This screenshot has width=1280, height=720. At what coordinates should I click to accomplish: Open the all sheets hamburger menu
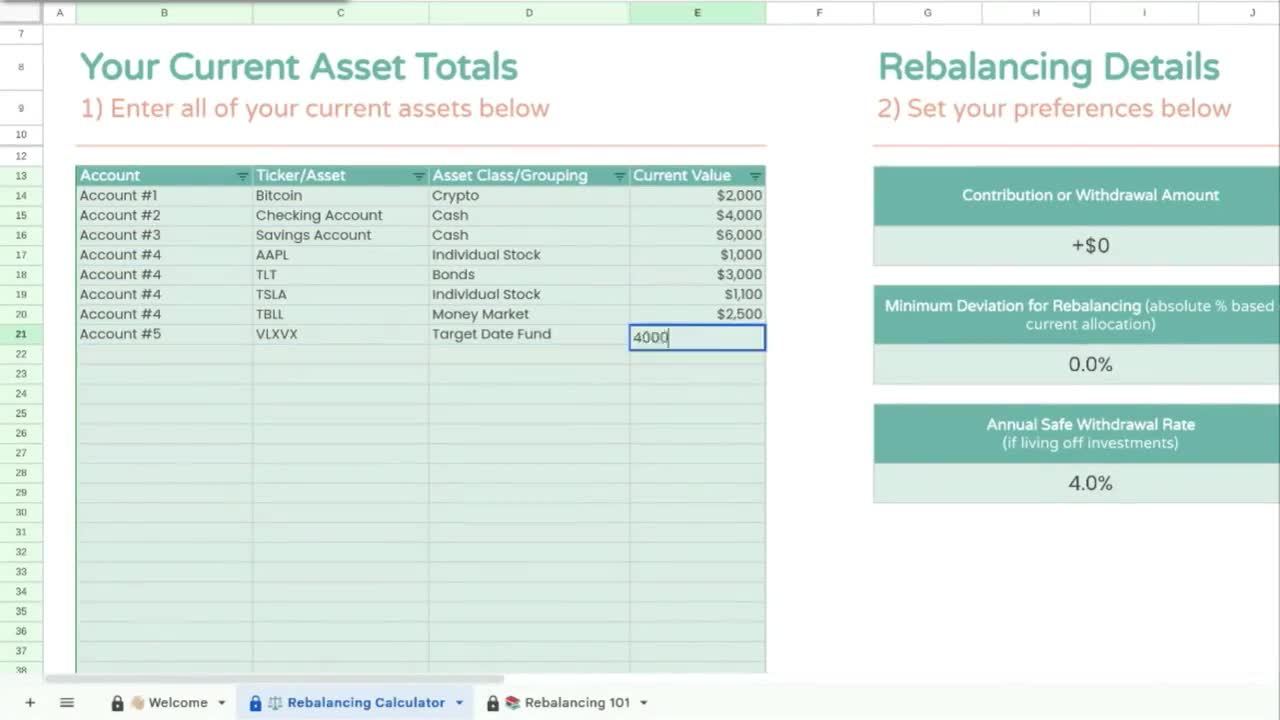pyautogui.click(x=66, y=702)
